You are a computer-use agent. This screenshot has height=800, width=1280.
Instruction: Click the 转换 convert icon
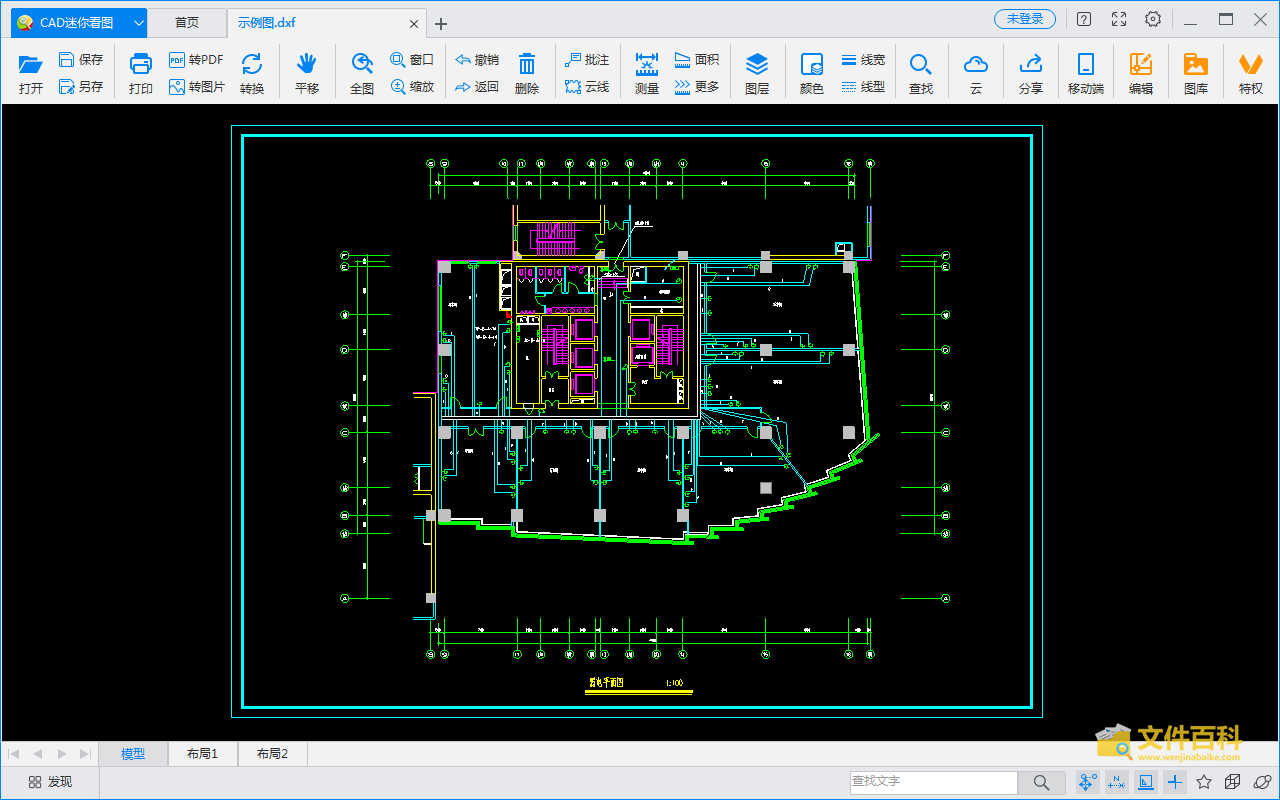point(252,64)
